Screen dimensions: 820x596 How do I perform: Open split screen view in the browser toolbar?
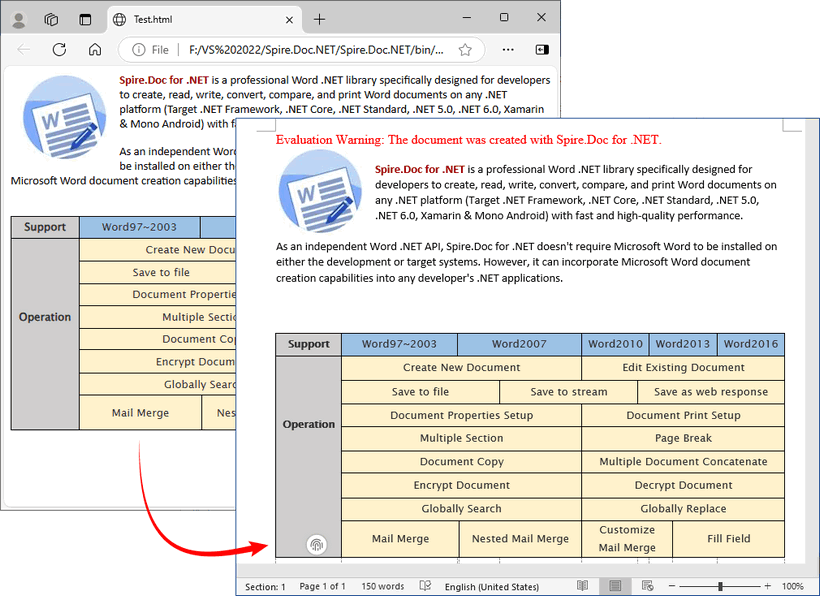point(540,49)
